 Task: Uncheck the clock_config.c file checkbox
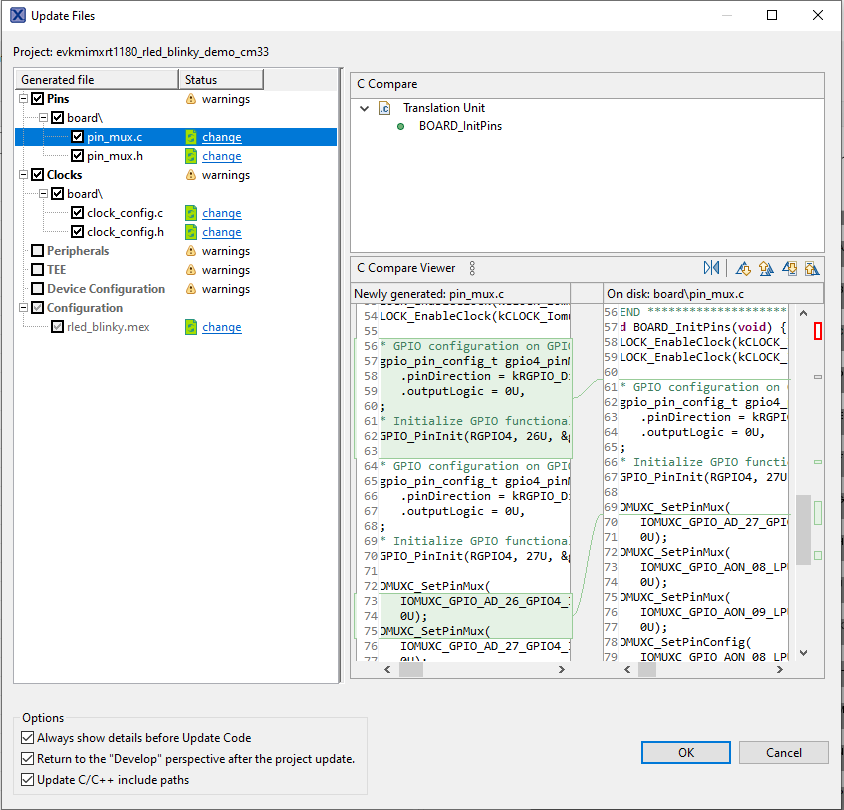pyautogui.click(x=78, y=213)
